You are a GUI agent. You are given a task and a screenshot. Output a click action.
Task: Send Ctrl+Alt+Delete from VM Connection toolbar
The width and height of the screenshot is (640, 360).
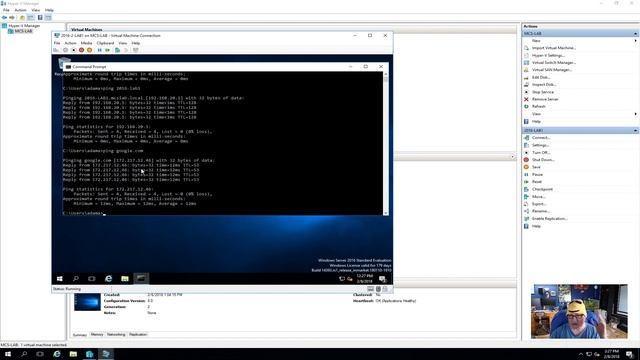coord(56,50)
